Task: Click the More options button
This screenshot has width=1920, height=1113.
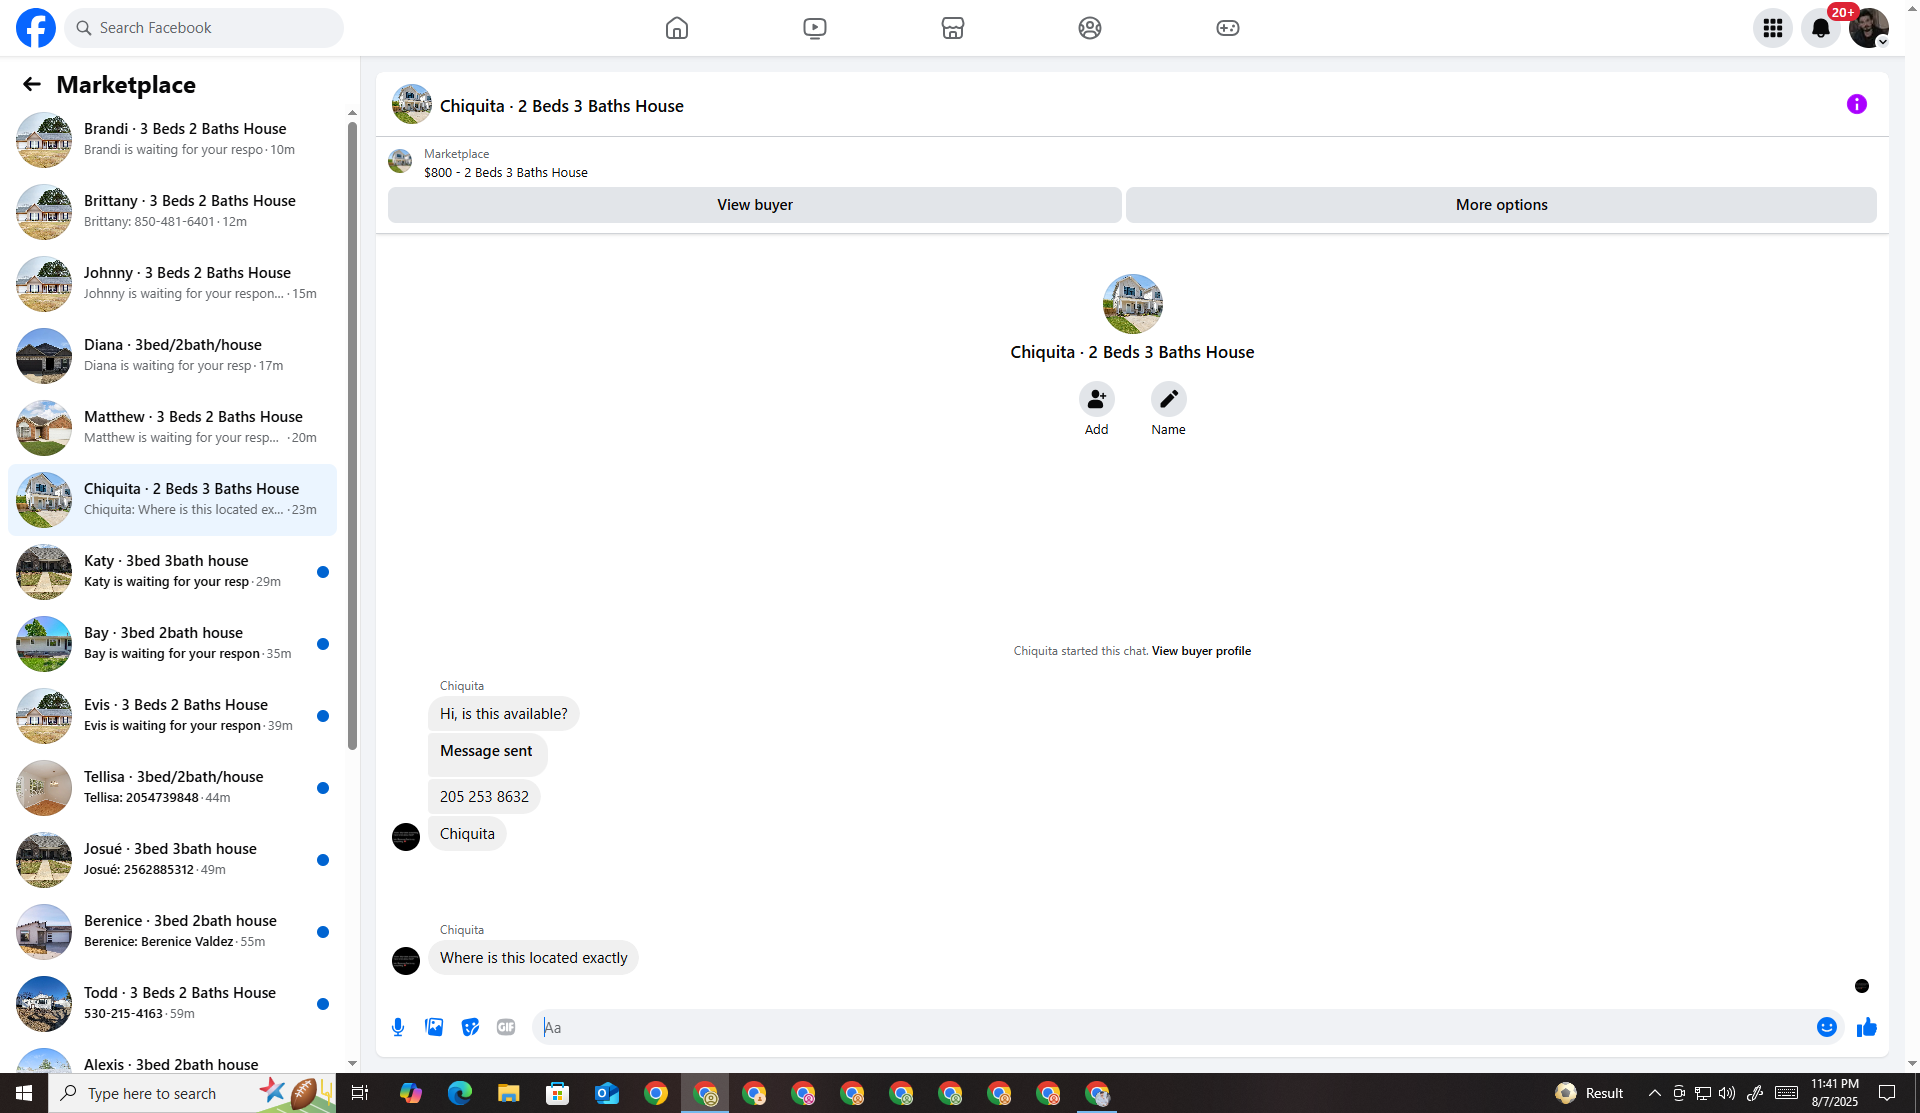Action: tap(1500, 205)
